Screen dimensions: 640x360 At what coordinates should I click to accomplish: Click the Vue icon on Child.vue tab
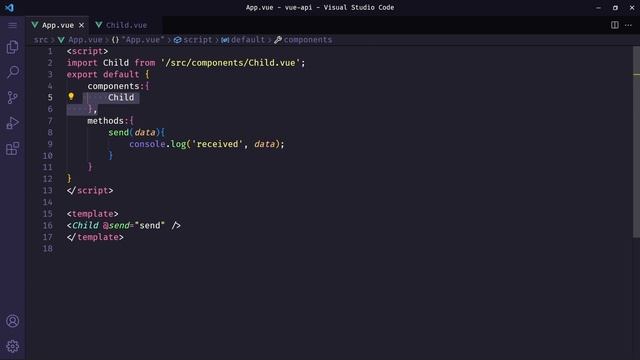[98, 25]
